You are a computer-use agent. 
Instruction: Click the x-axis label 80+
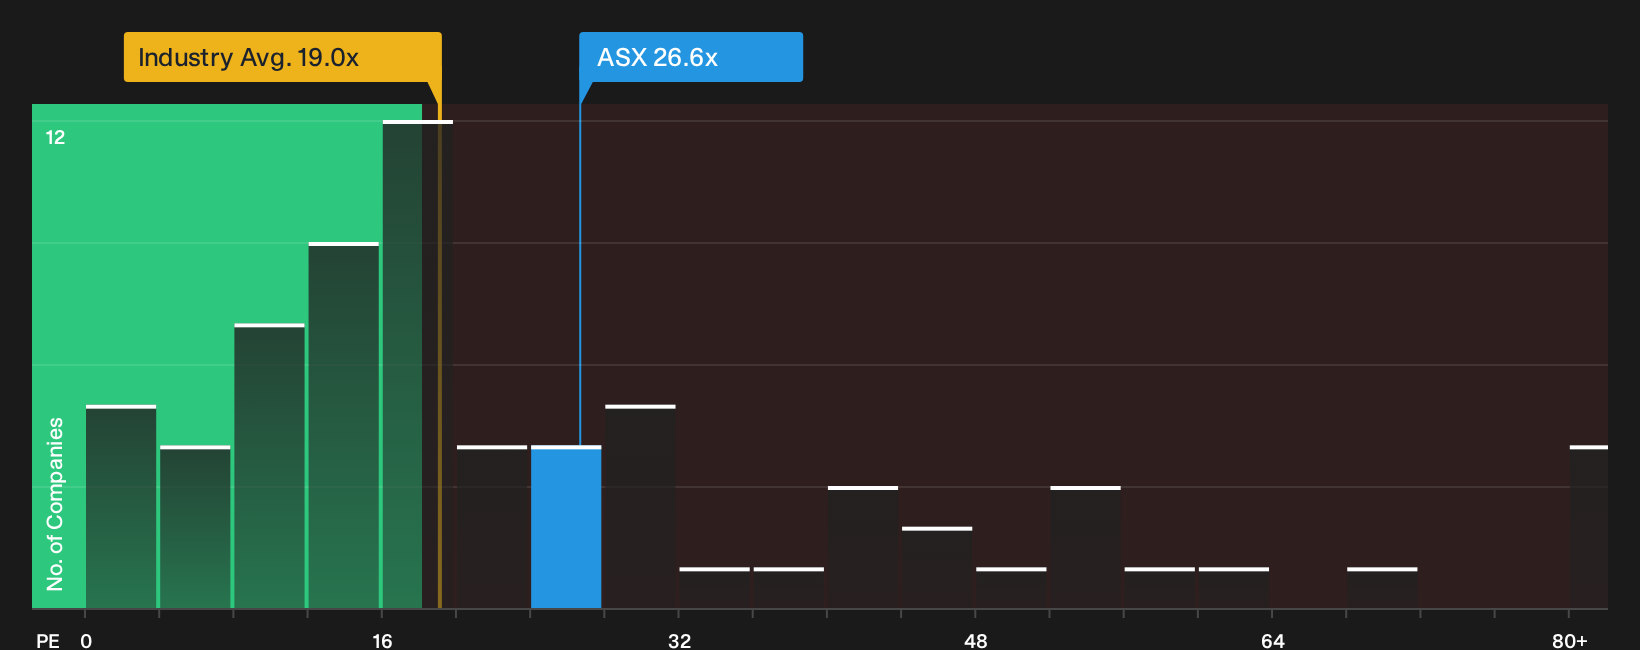[x=1569, y=640]
